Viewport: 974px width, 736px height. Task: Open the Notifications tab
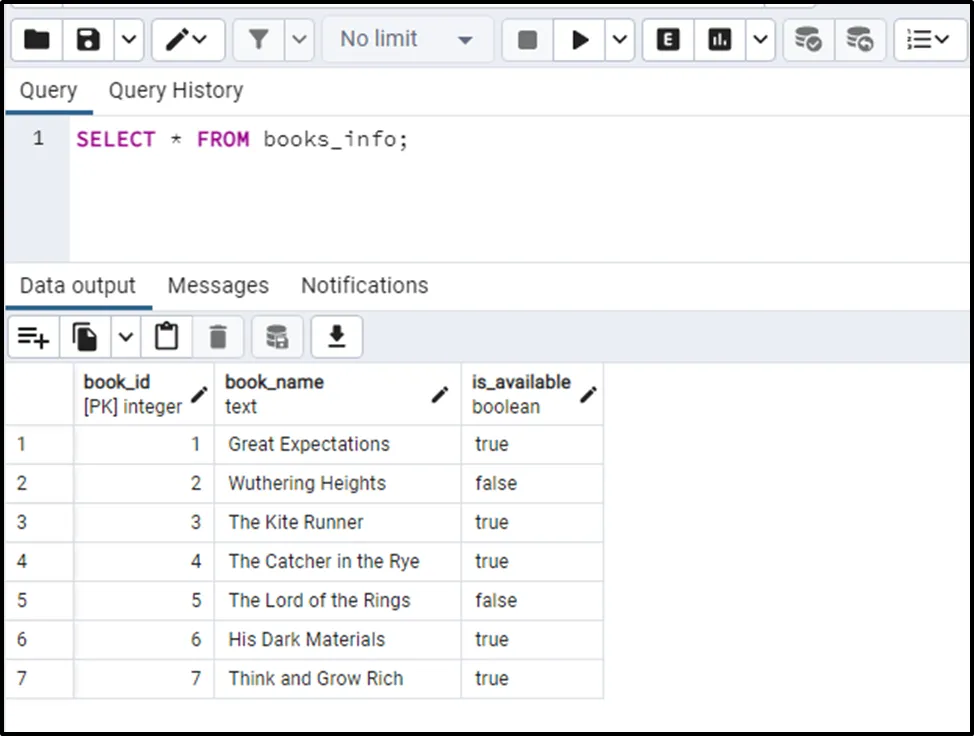click(364, 285)
